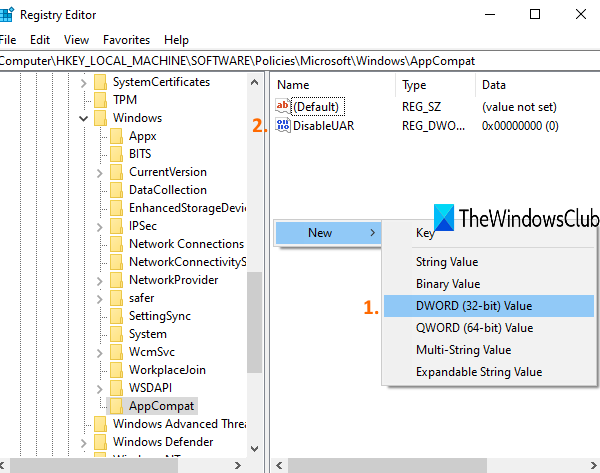Expand the NetworkProvider key
The width and height of the screenshot is (600, 473).
[99, 281]
